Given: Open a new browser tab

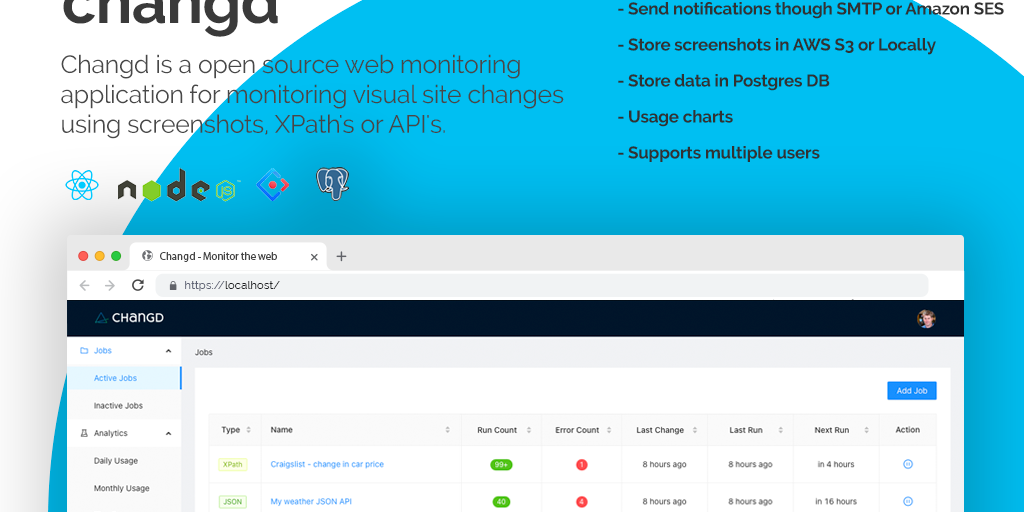Looking at the screenshot, I should coord(341,256).
